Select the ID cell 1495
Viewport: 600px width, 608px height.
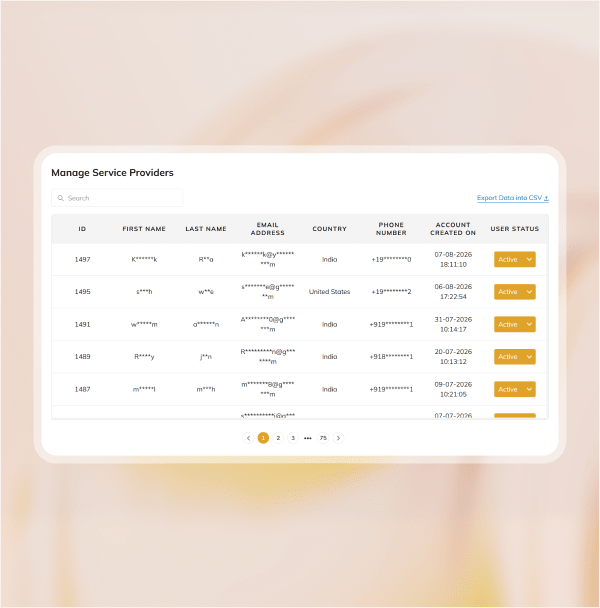[x=82, y=292]
